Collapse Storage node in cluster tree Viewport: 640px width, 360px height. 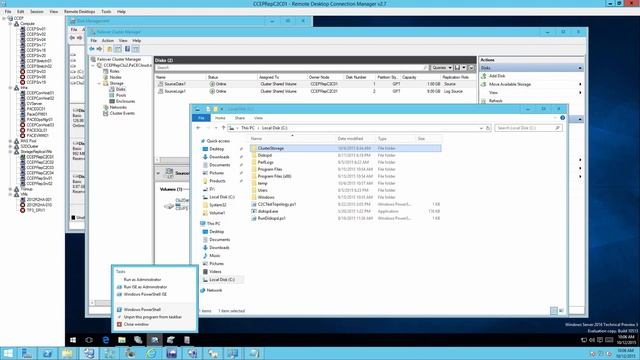99,83
